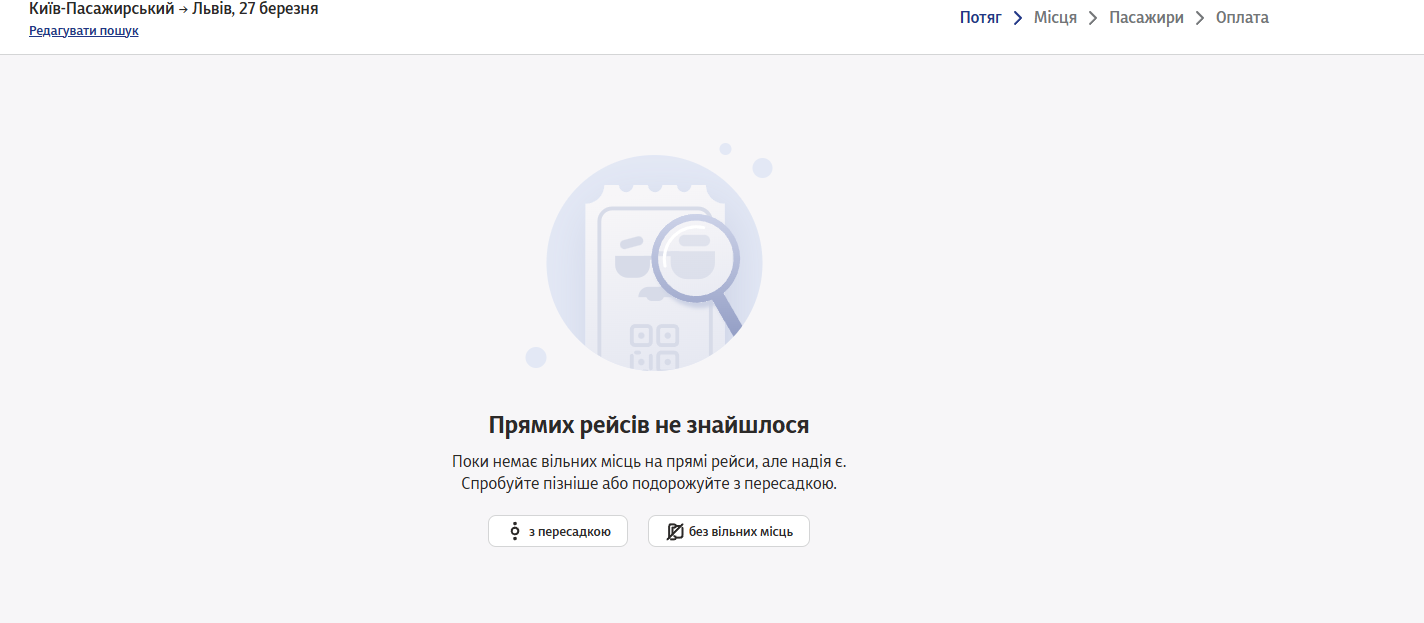Screen dimensions: 1424x623
Task: Select the 'Потяг' breadcrumb step
Action: pos(980,18)
